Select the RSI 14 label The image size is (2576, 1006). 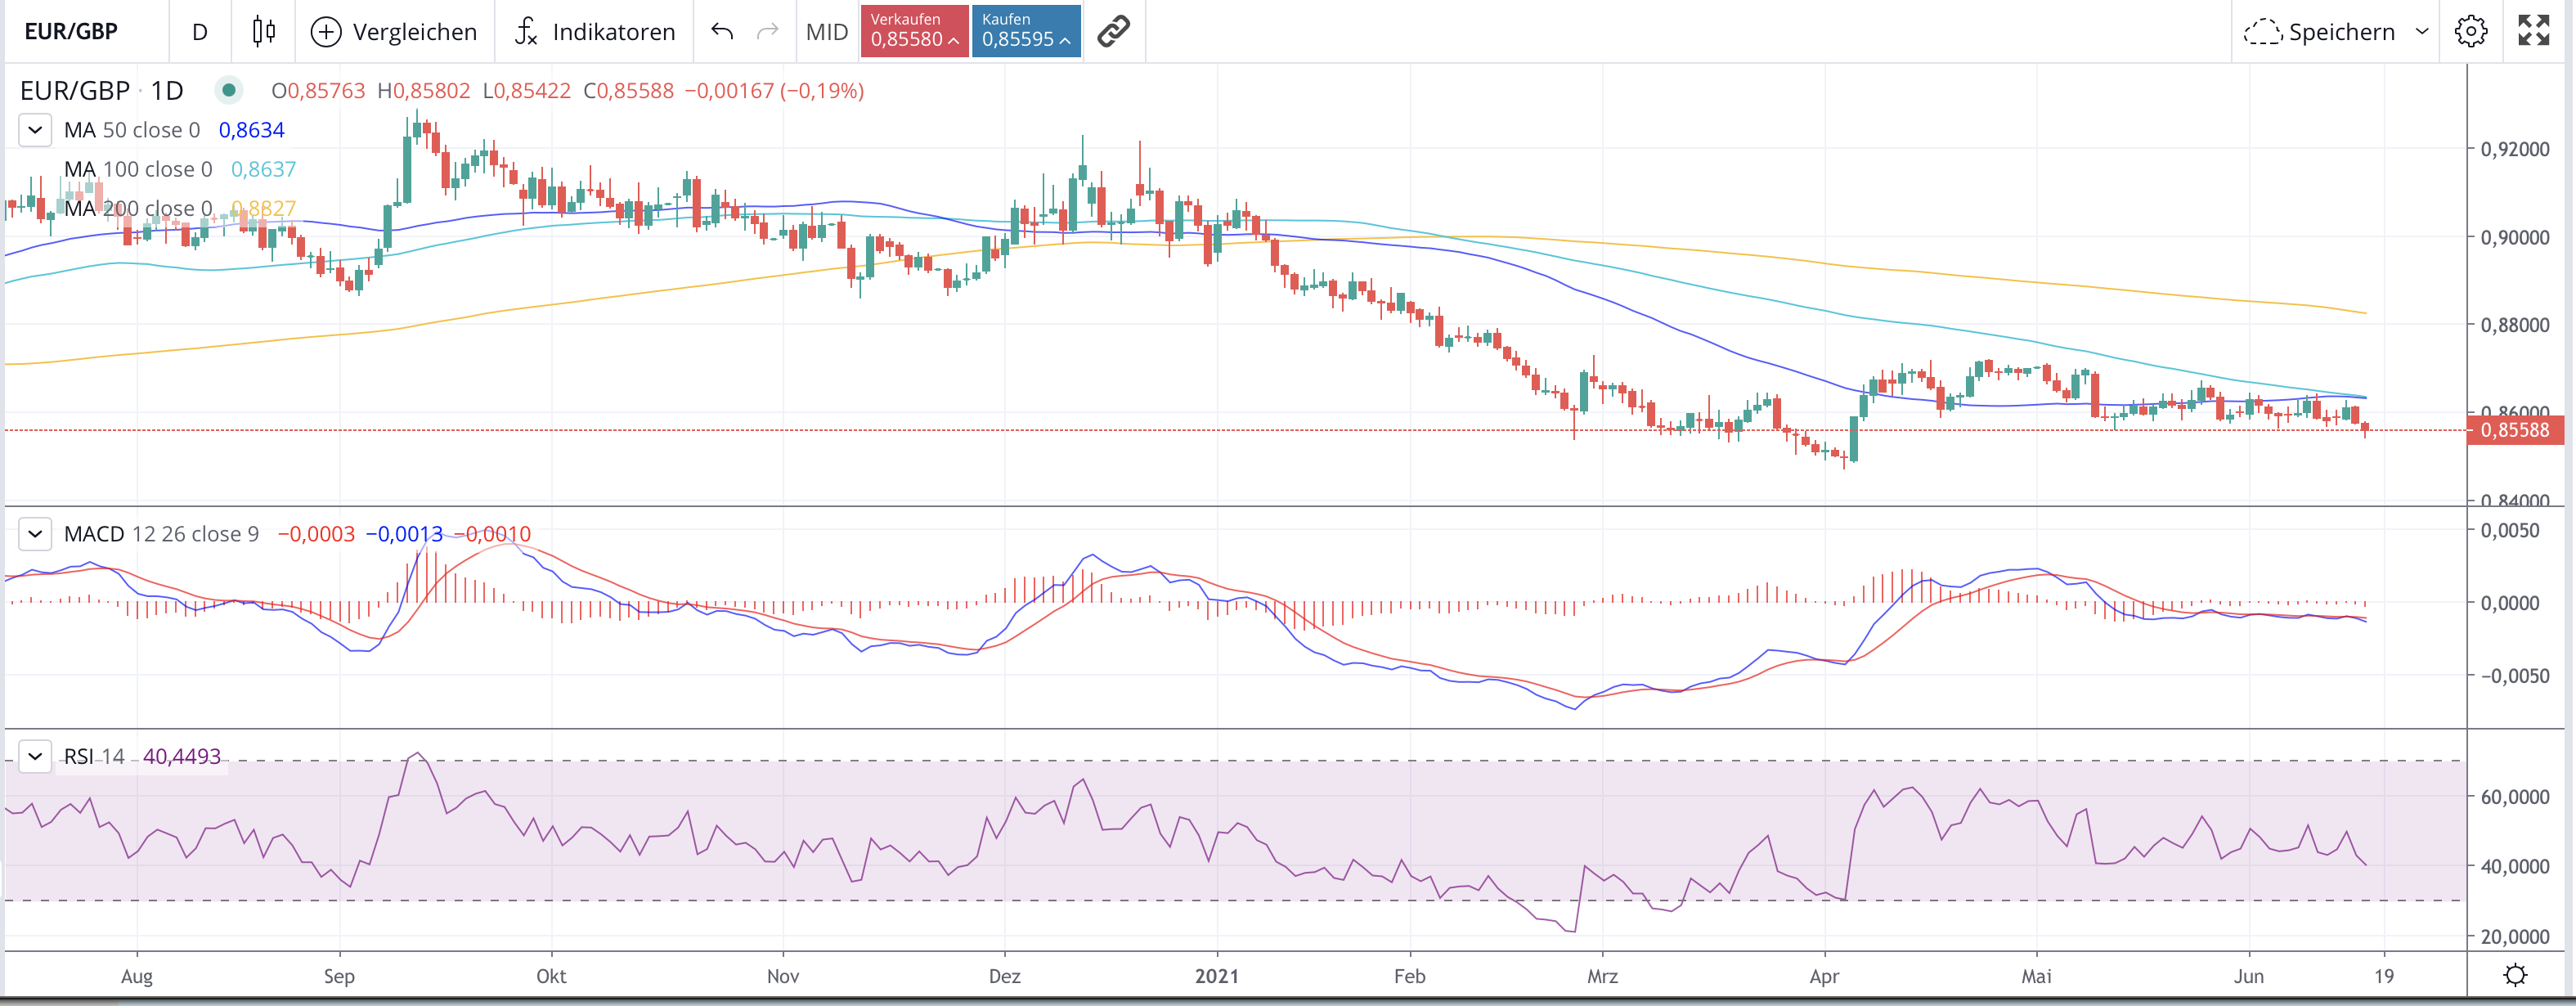click(95, 756)
